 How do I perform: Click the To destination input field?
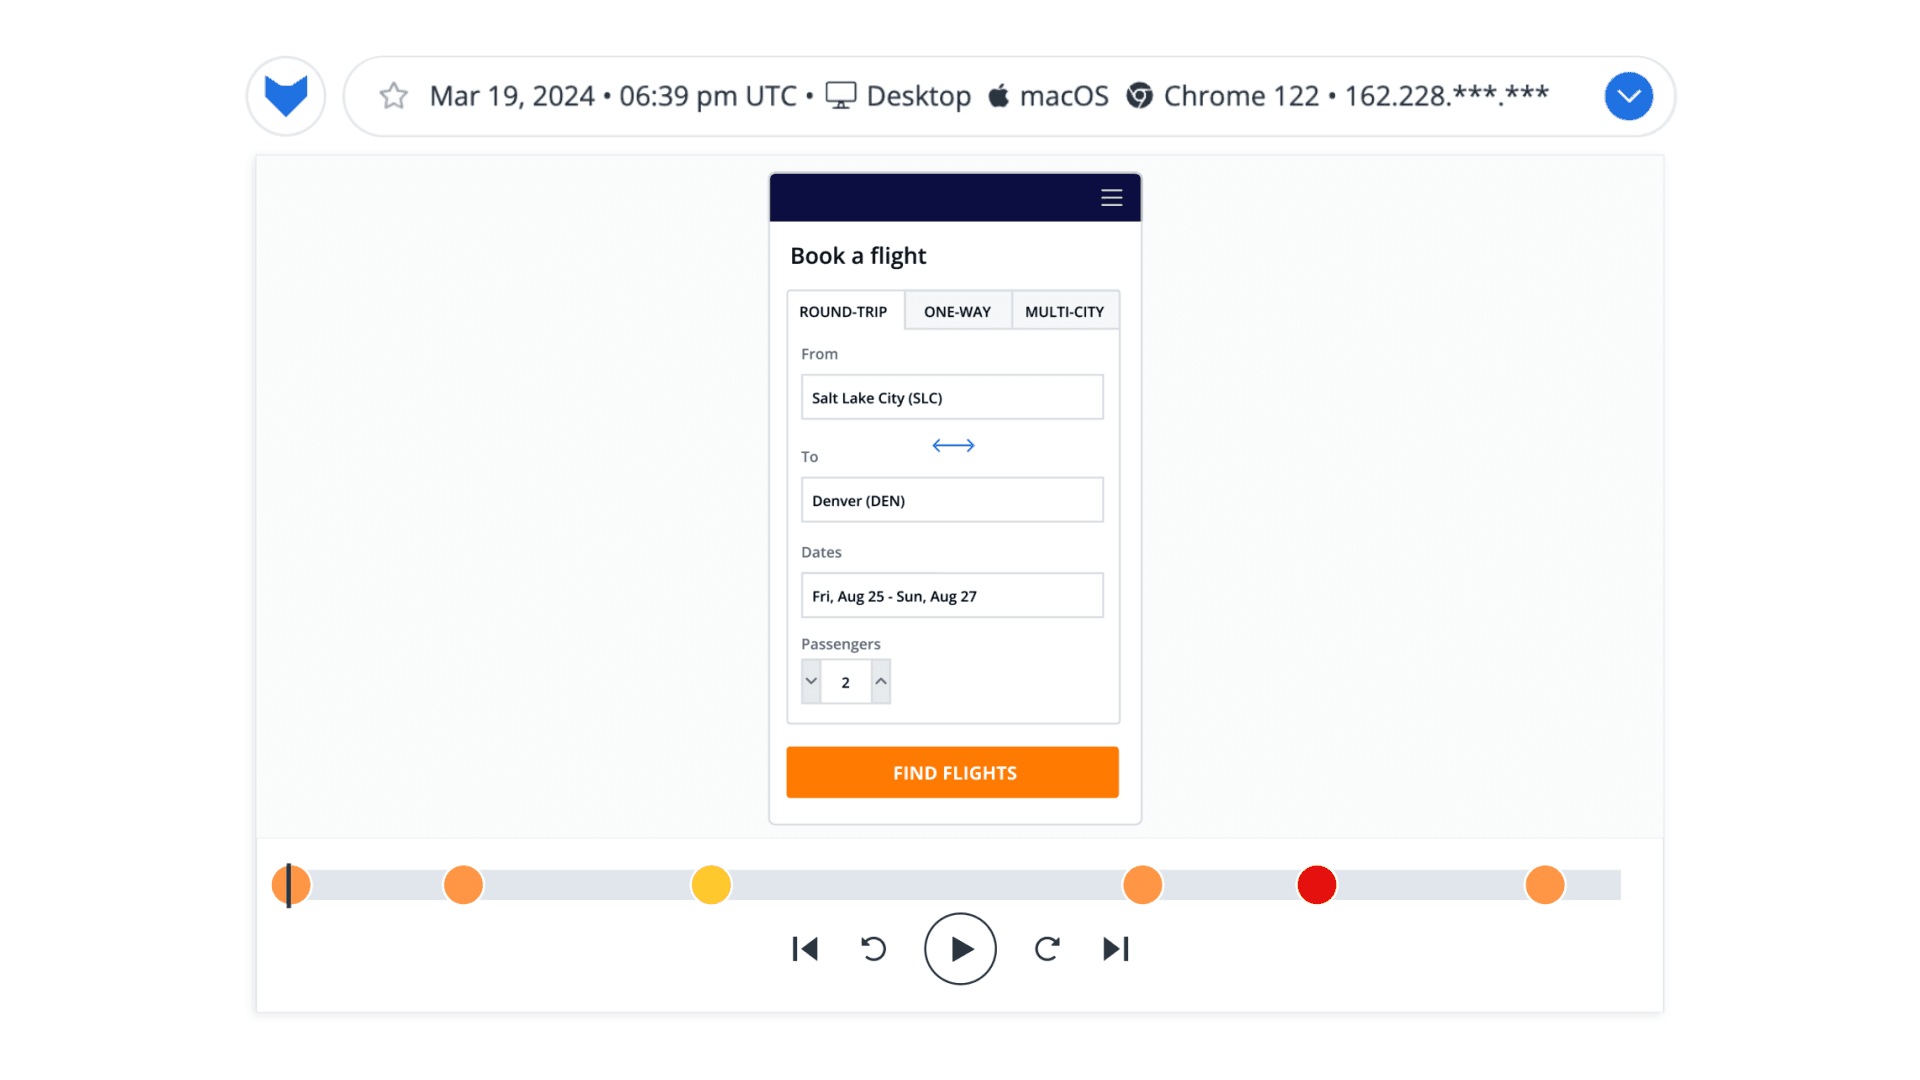(x=952, y=500)
